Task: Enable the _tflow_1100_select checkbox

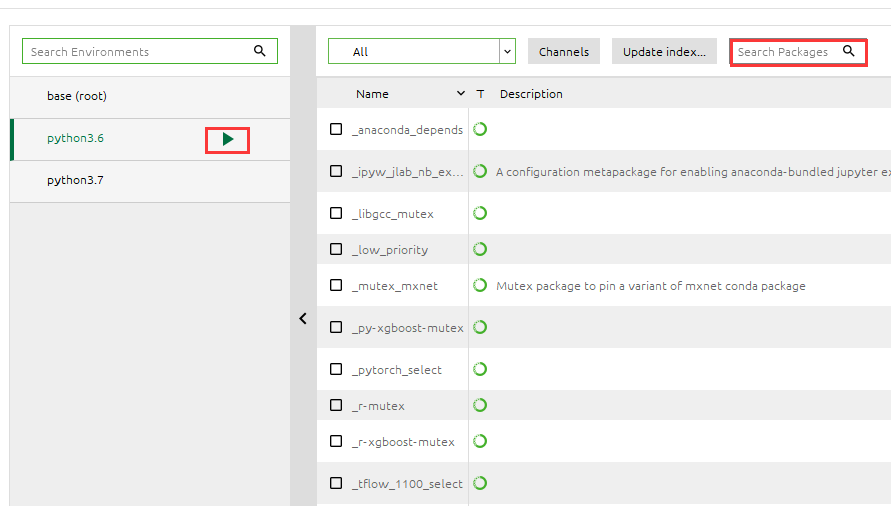Action: [x=336, y=483]
